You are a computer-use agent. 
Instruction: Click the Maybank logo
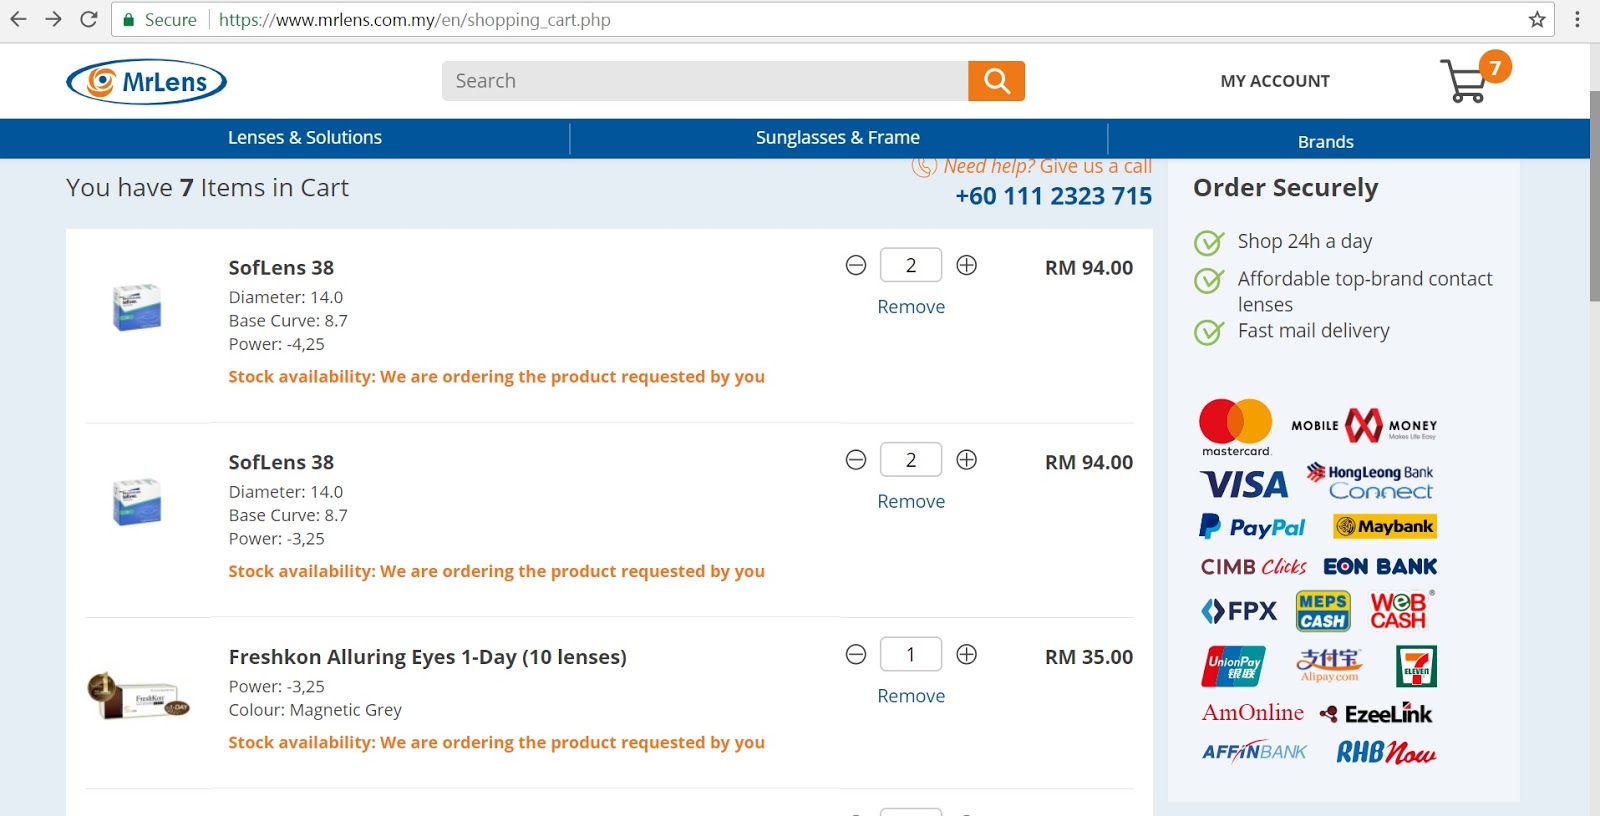click(x=1385, y=526)
